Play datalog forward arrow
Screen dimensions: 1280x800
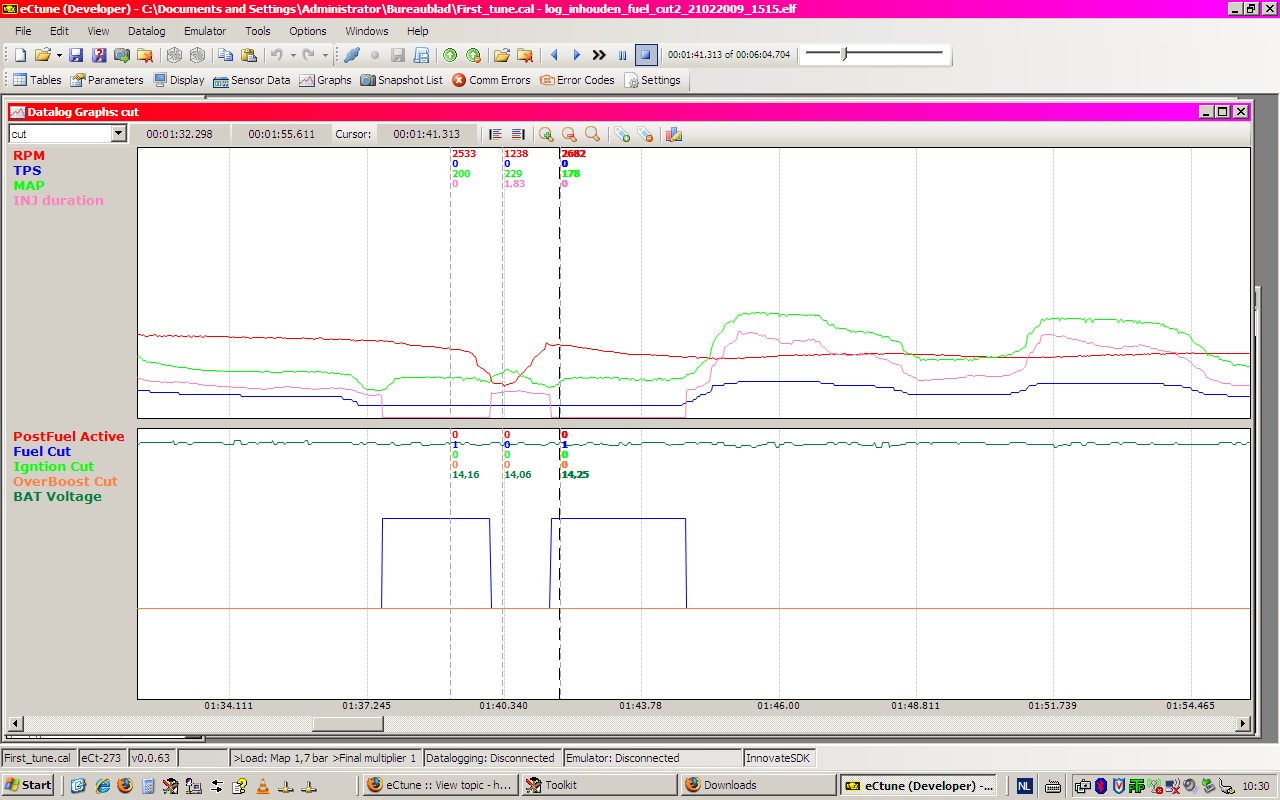[x=576, y=55]
